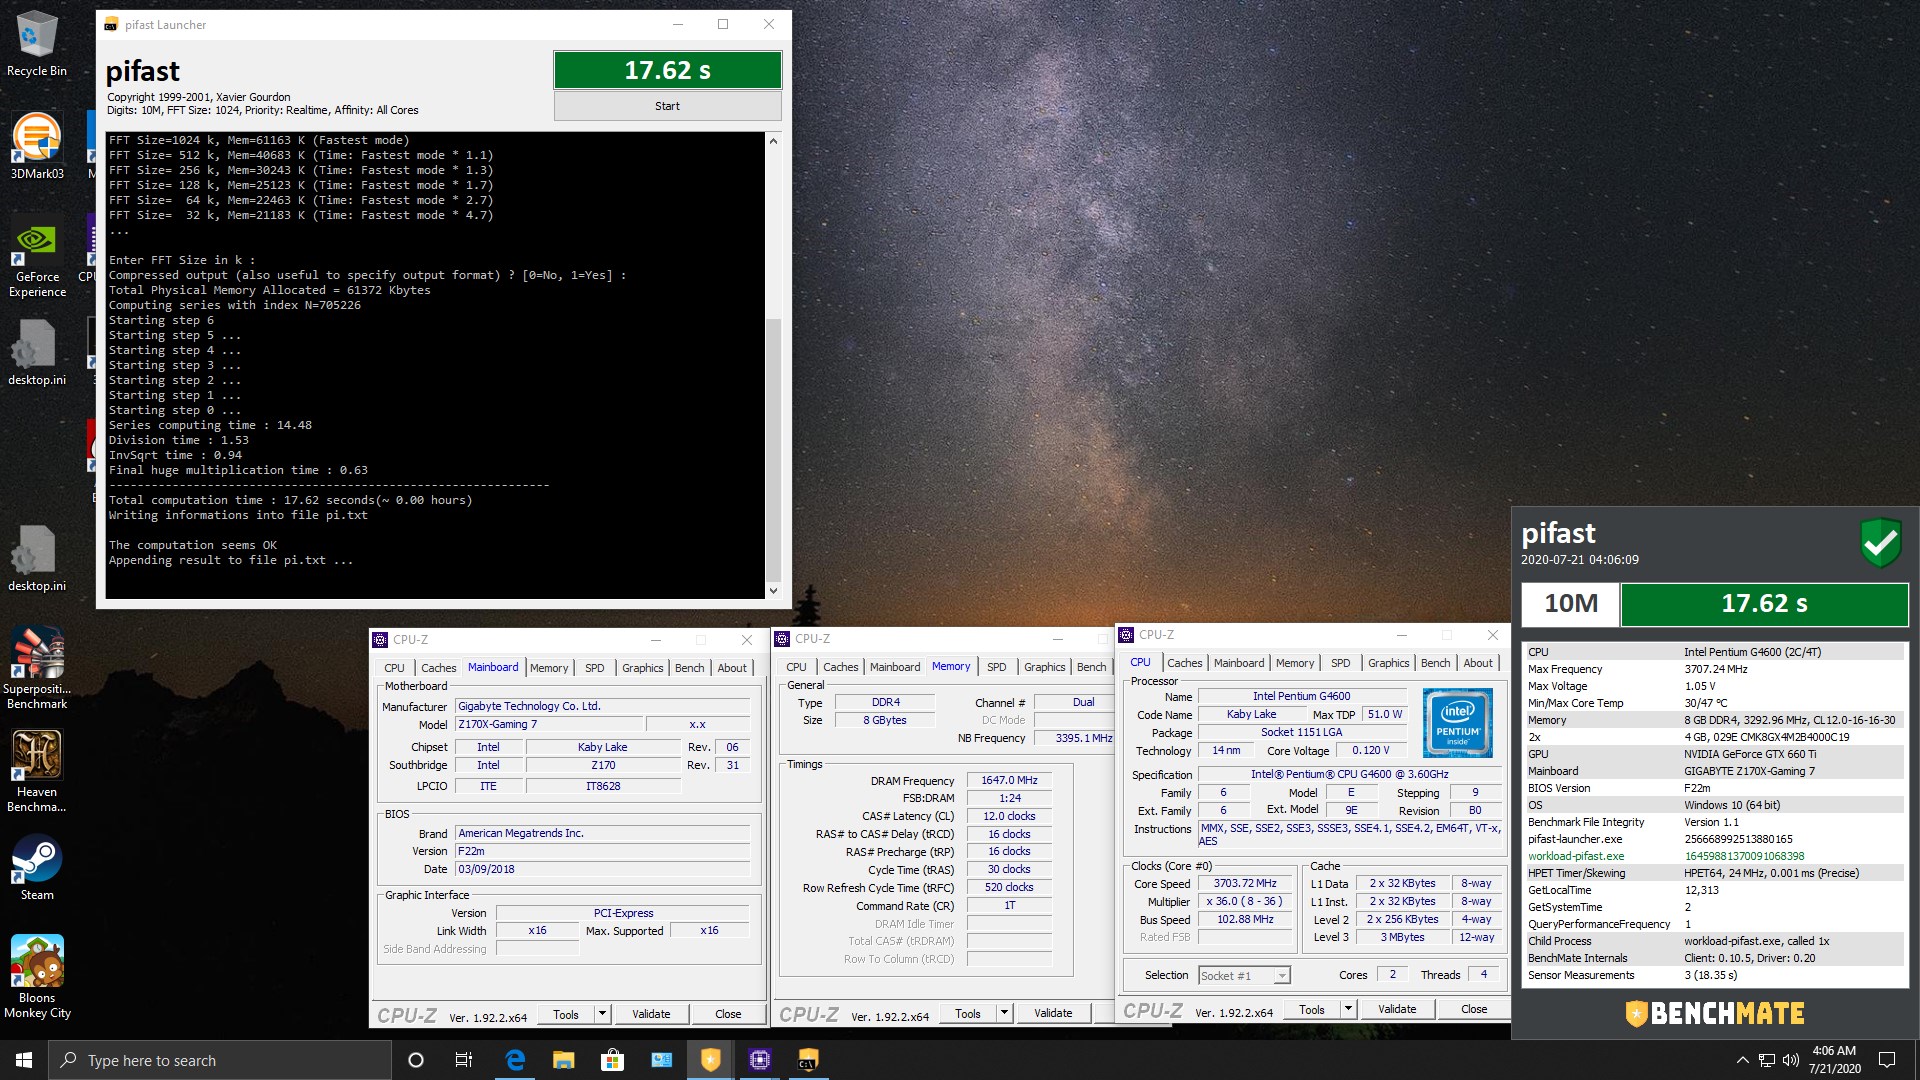Select the BIOS version F22m field

click(x=603, y=851)
